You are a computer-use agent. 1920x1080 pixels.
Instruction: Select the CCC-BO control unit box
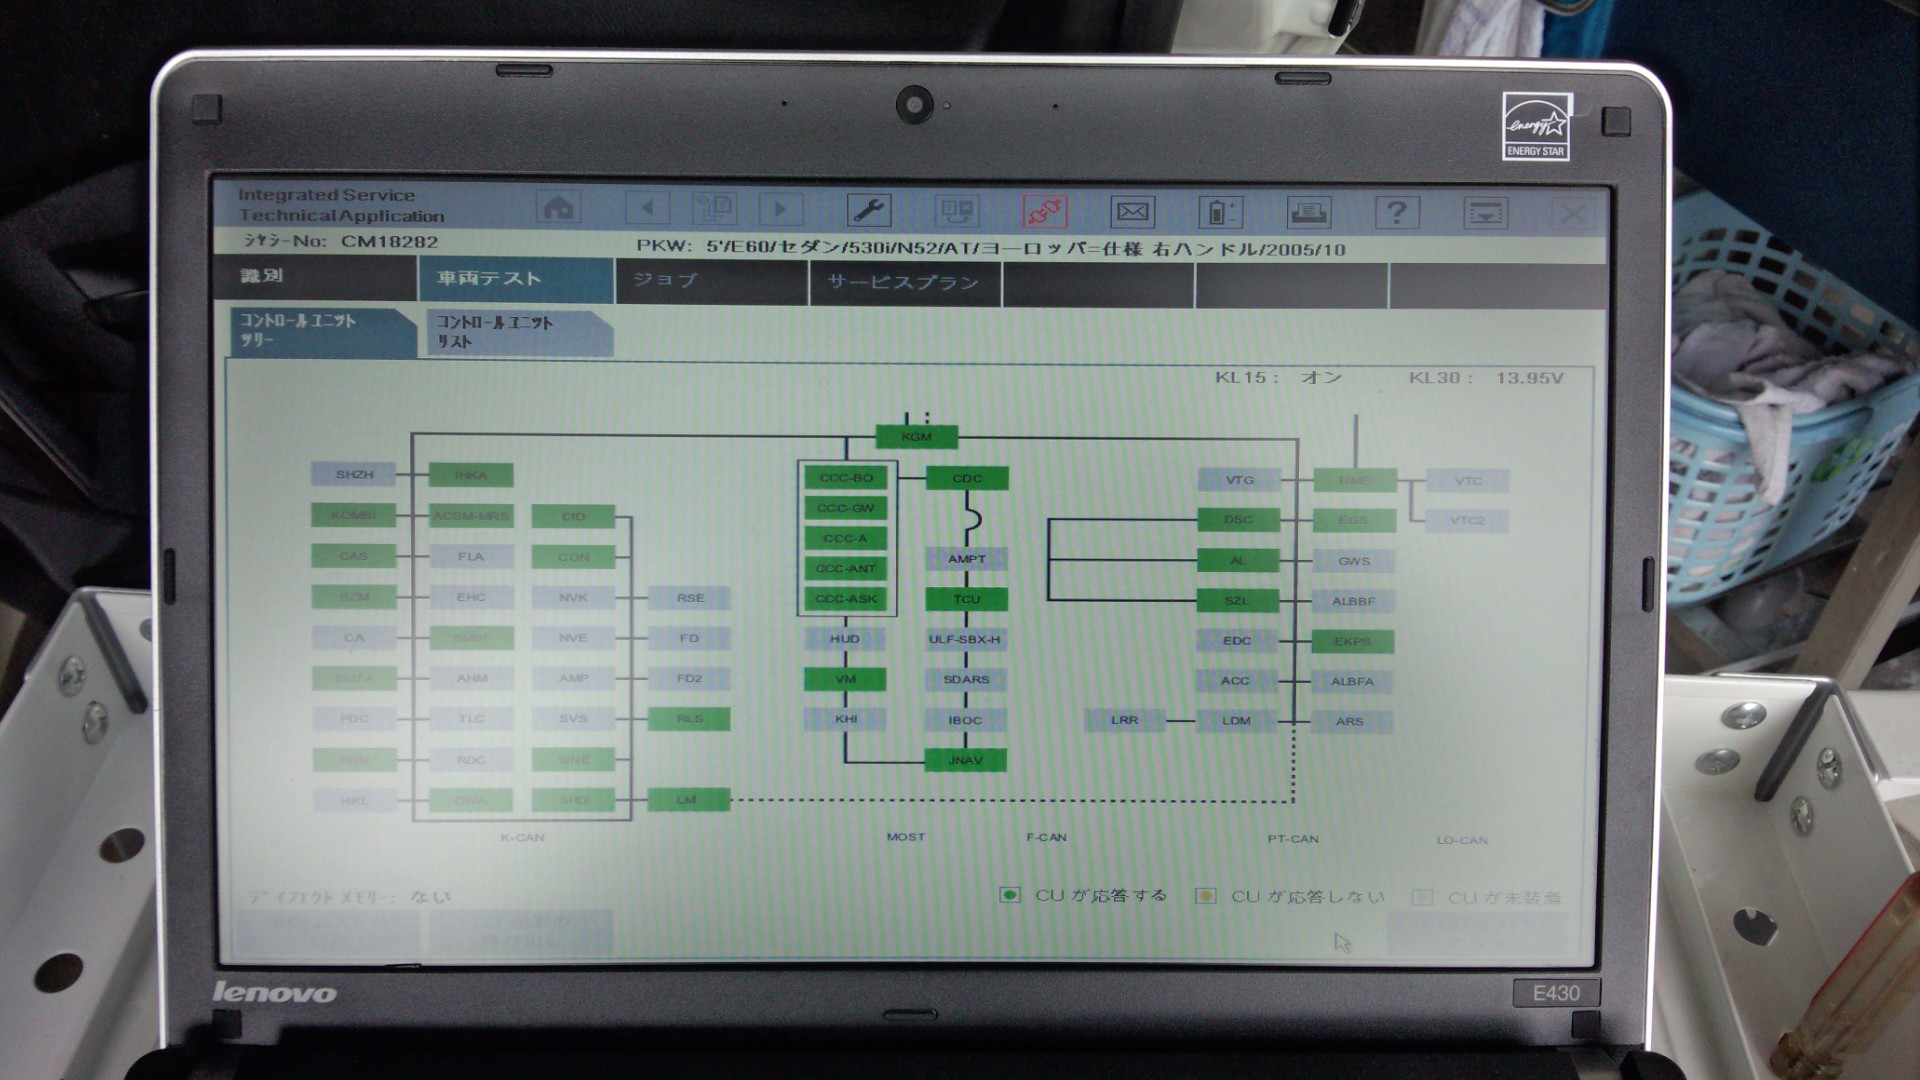(x=846, y=478)
